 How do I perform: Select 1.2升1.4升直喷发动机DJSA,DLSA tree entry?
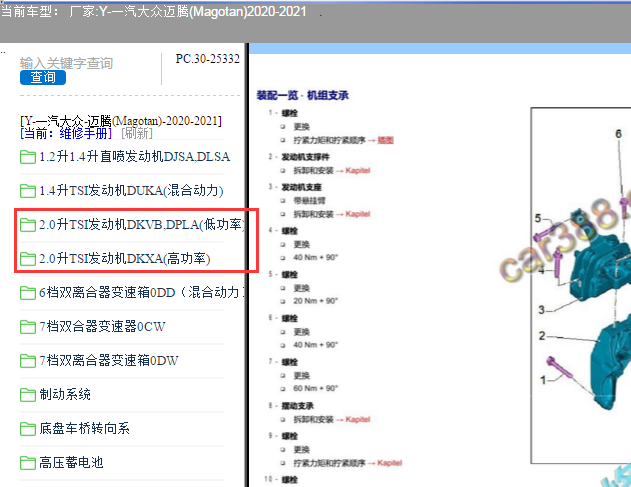pyautogui.click(x=134, y=157)
